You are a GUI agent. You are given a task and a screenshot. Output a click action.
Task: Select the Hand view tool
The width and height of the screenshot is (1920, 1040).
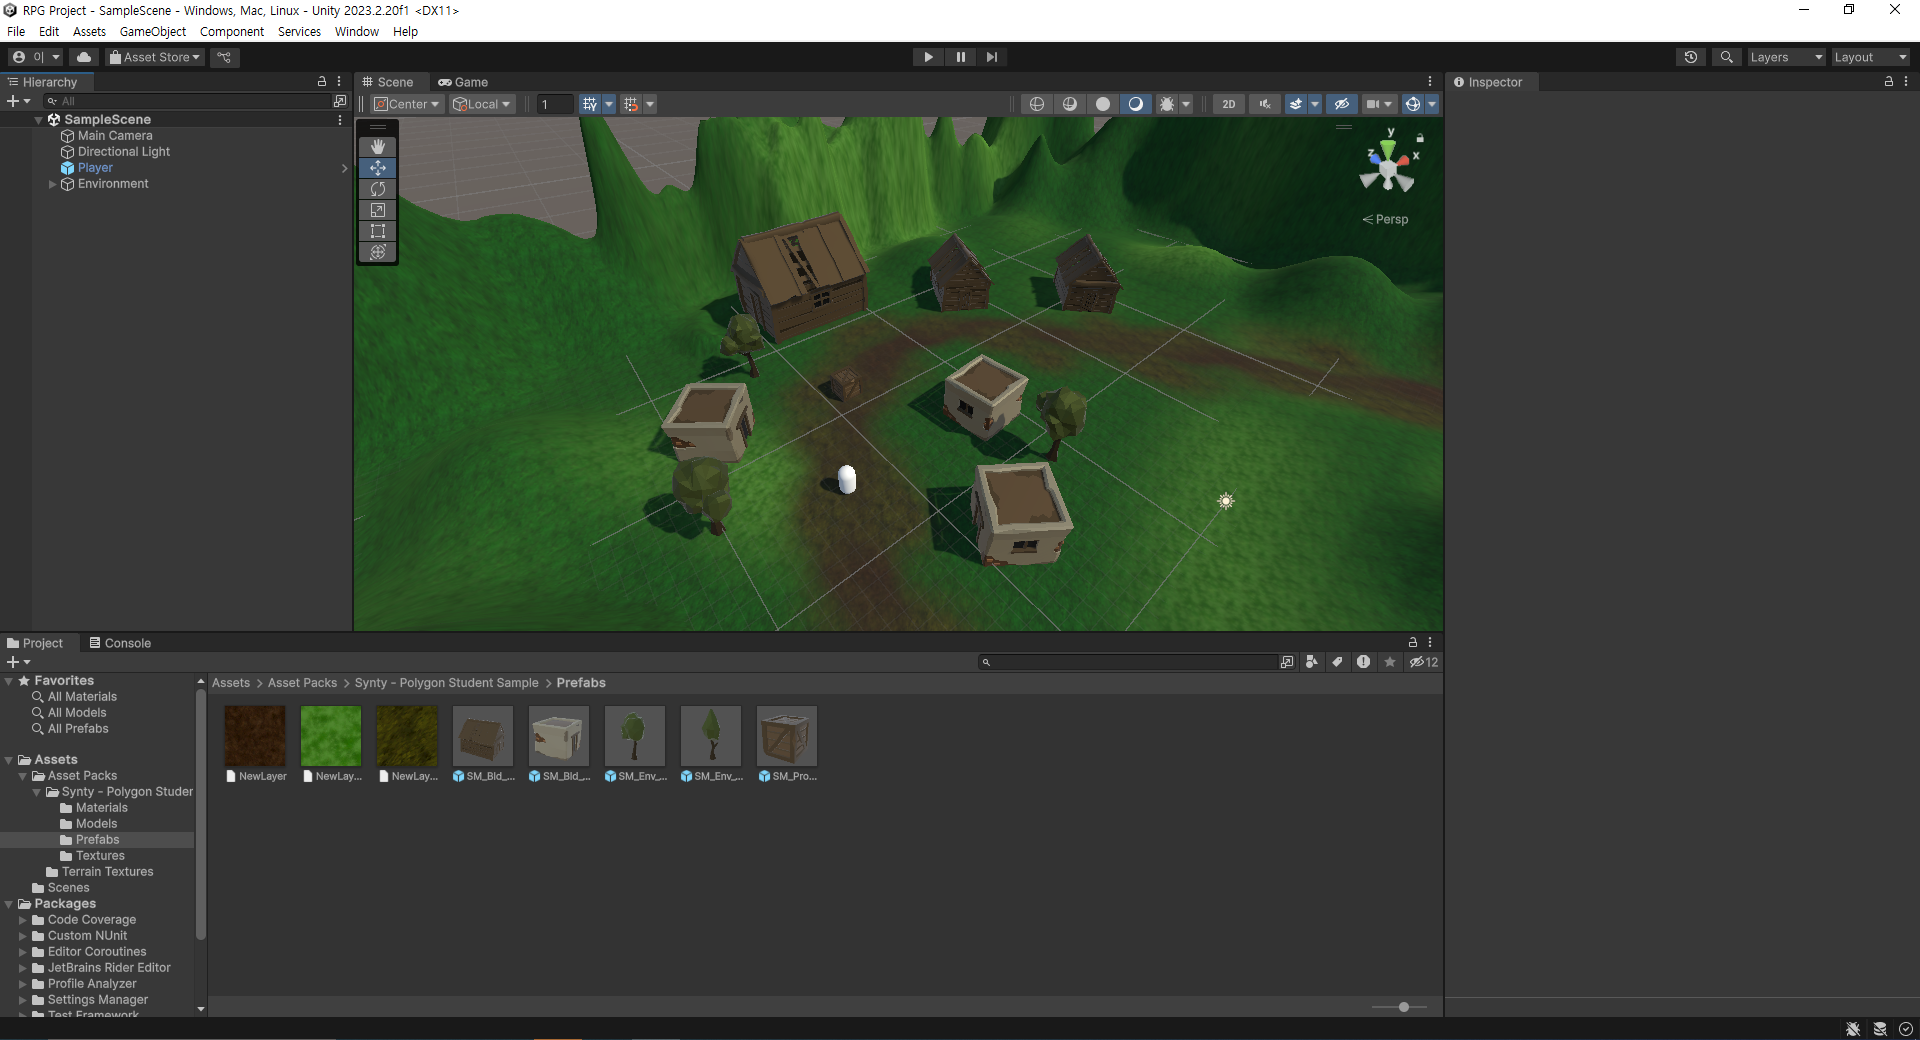click(377, 147)
